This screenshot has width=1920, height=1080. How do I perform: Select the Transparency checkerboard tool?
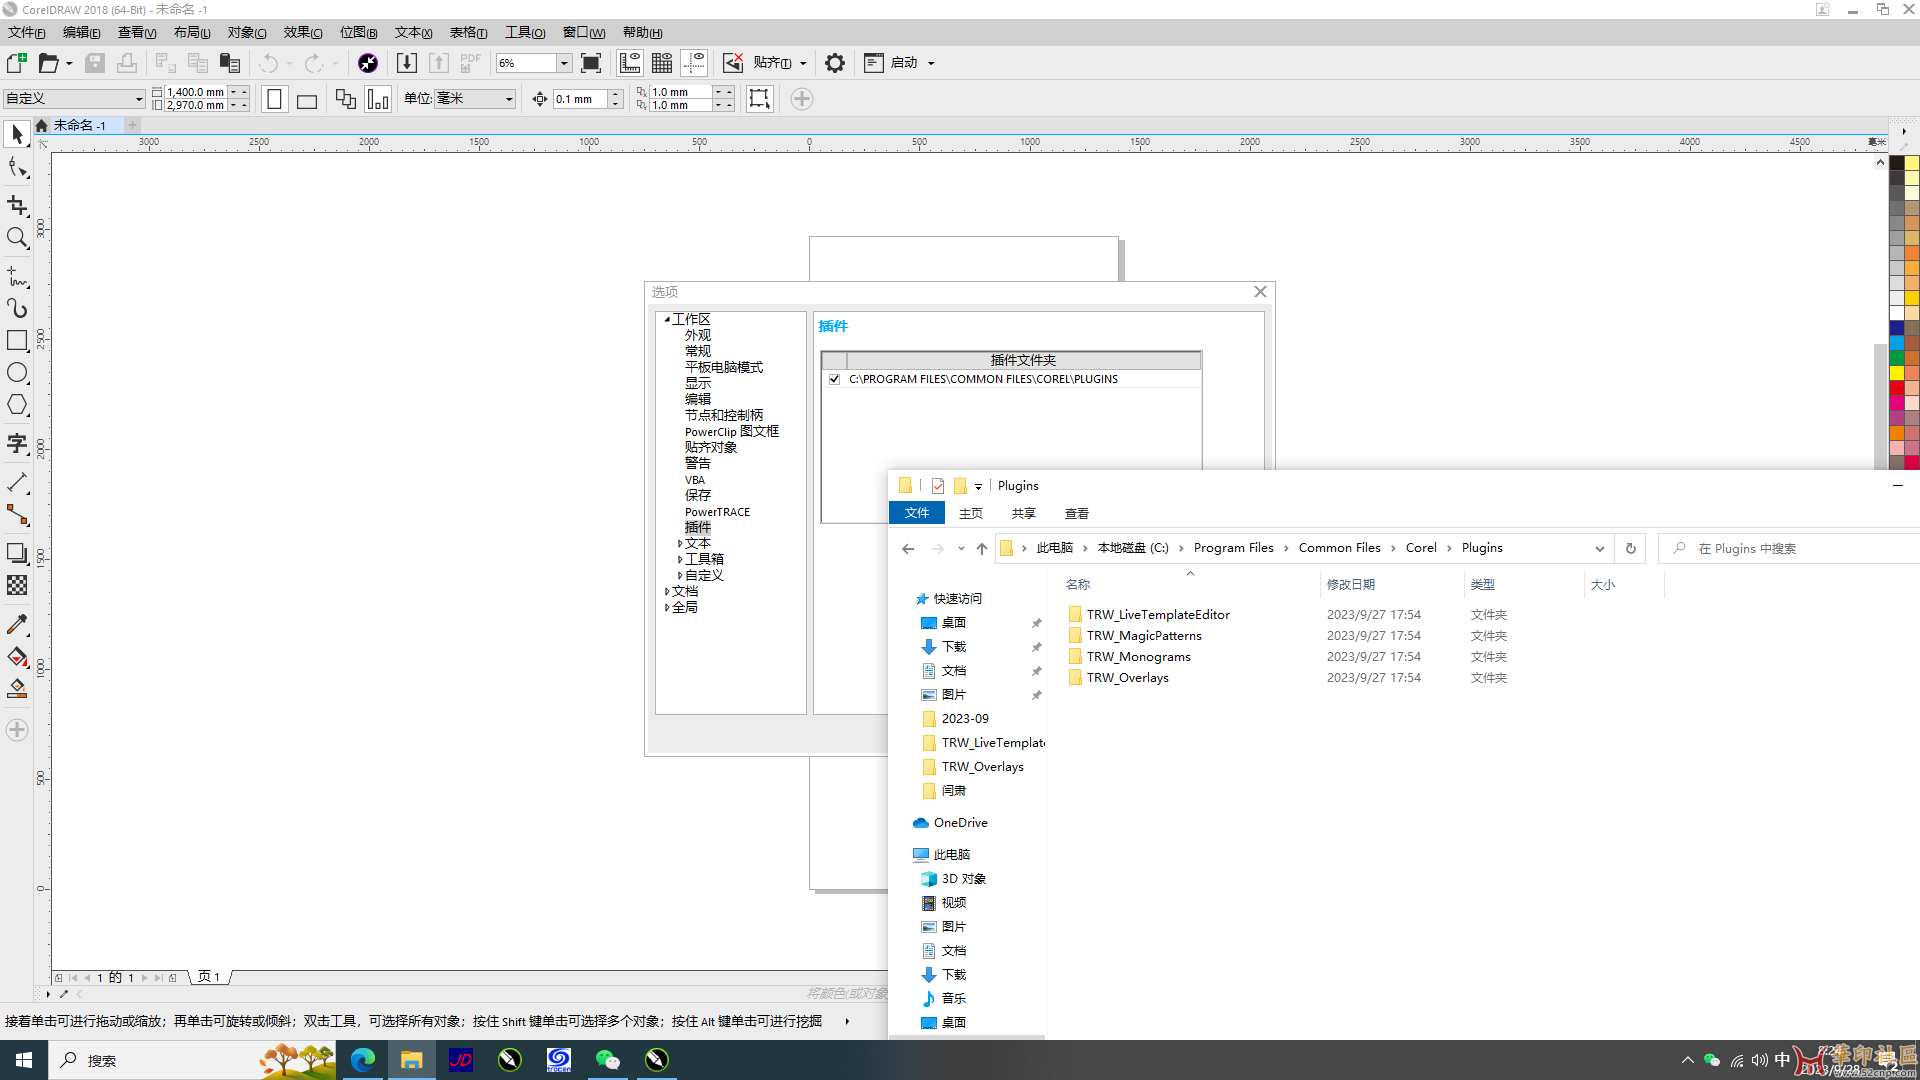[17, 585]
